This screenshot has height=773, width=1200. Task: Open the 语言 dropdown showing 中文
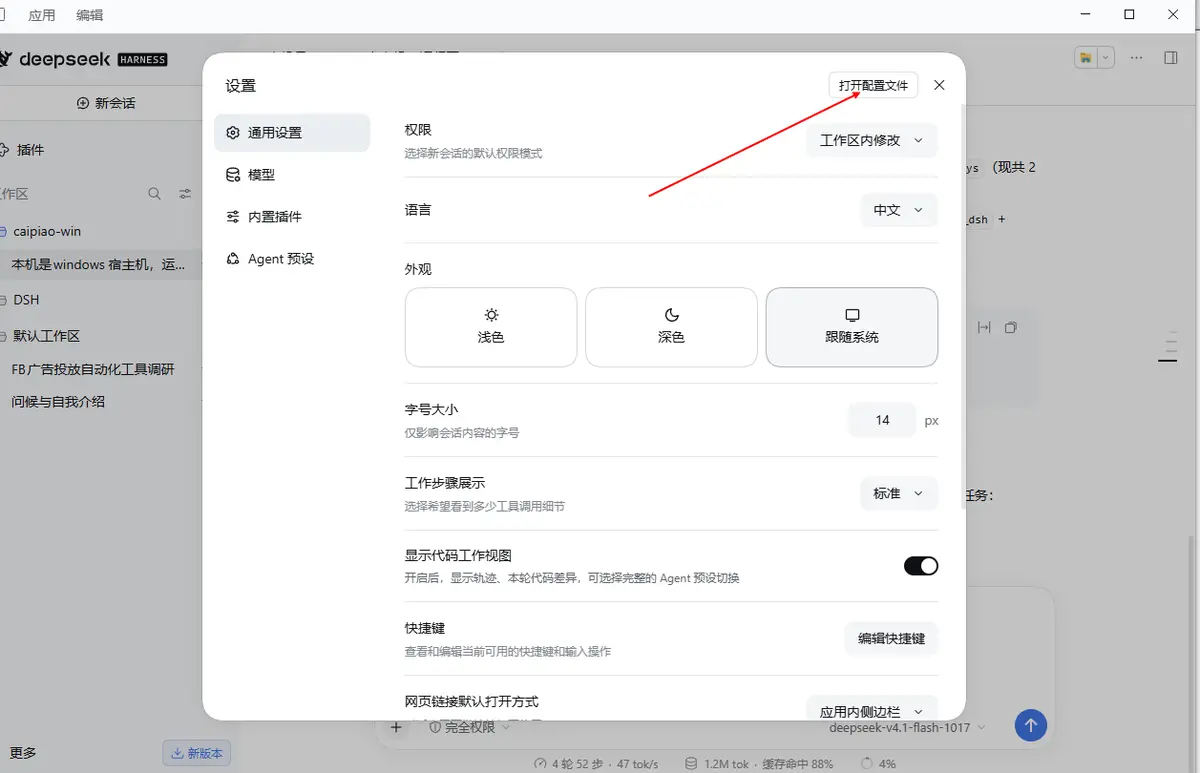click(899, 210)
